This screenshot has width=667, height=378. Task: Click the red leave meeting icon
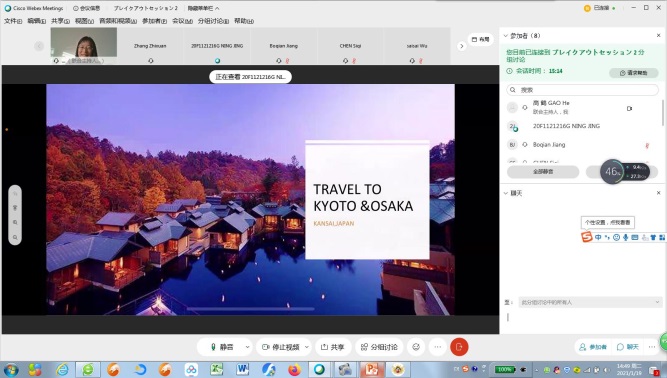[459, 347]
